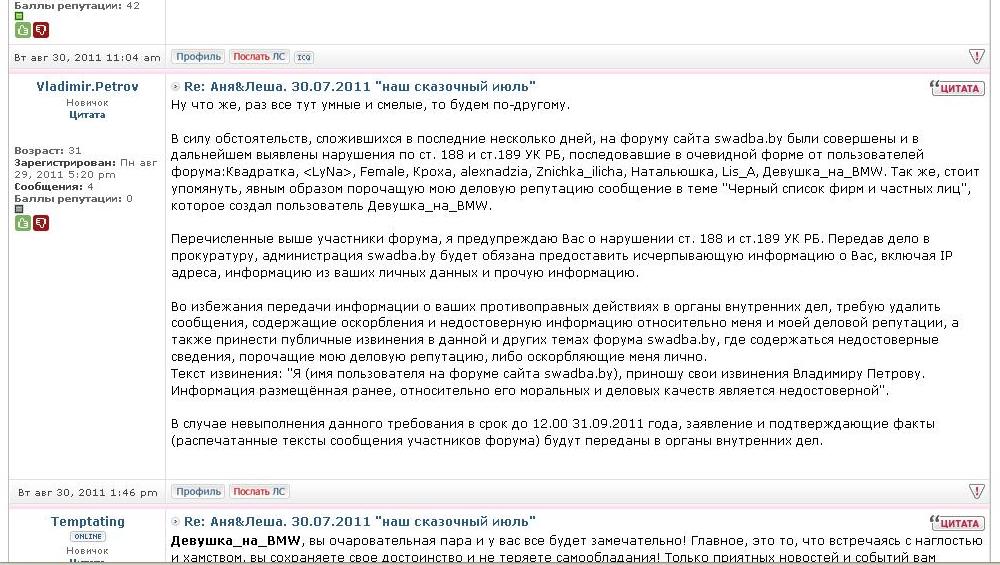Quote Temptating's post with ЦИТАТА button
Viewport: 1000px width, 565px height.
click(x=956, y=523)
